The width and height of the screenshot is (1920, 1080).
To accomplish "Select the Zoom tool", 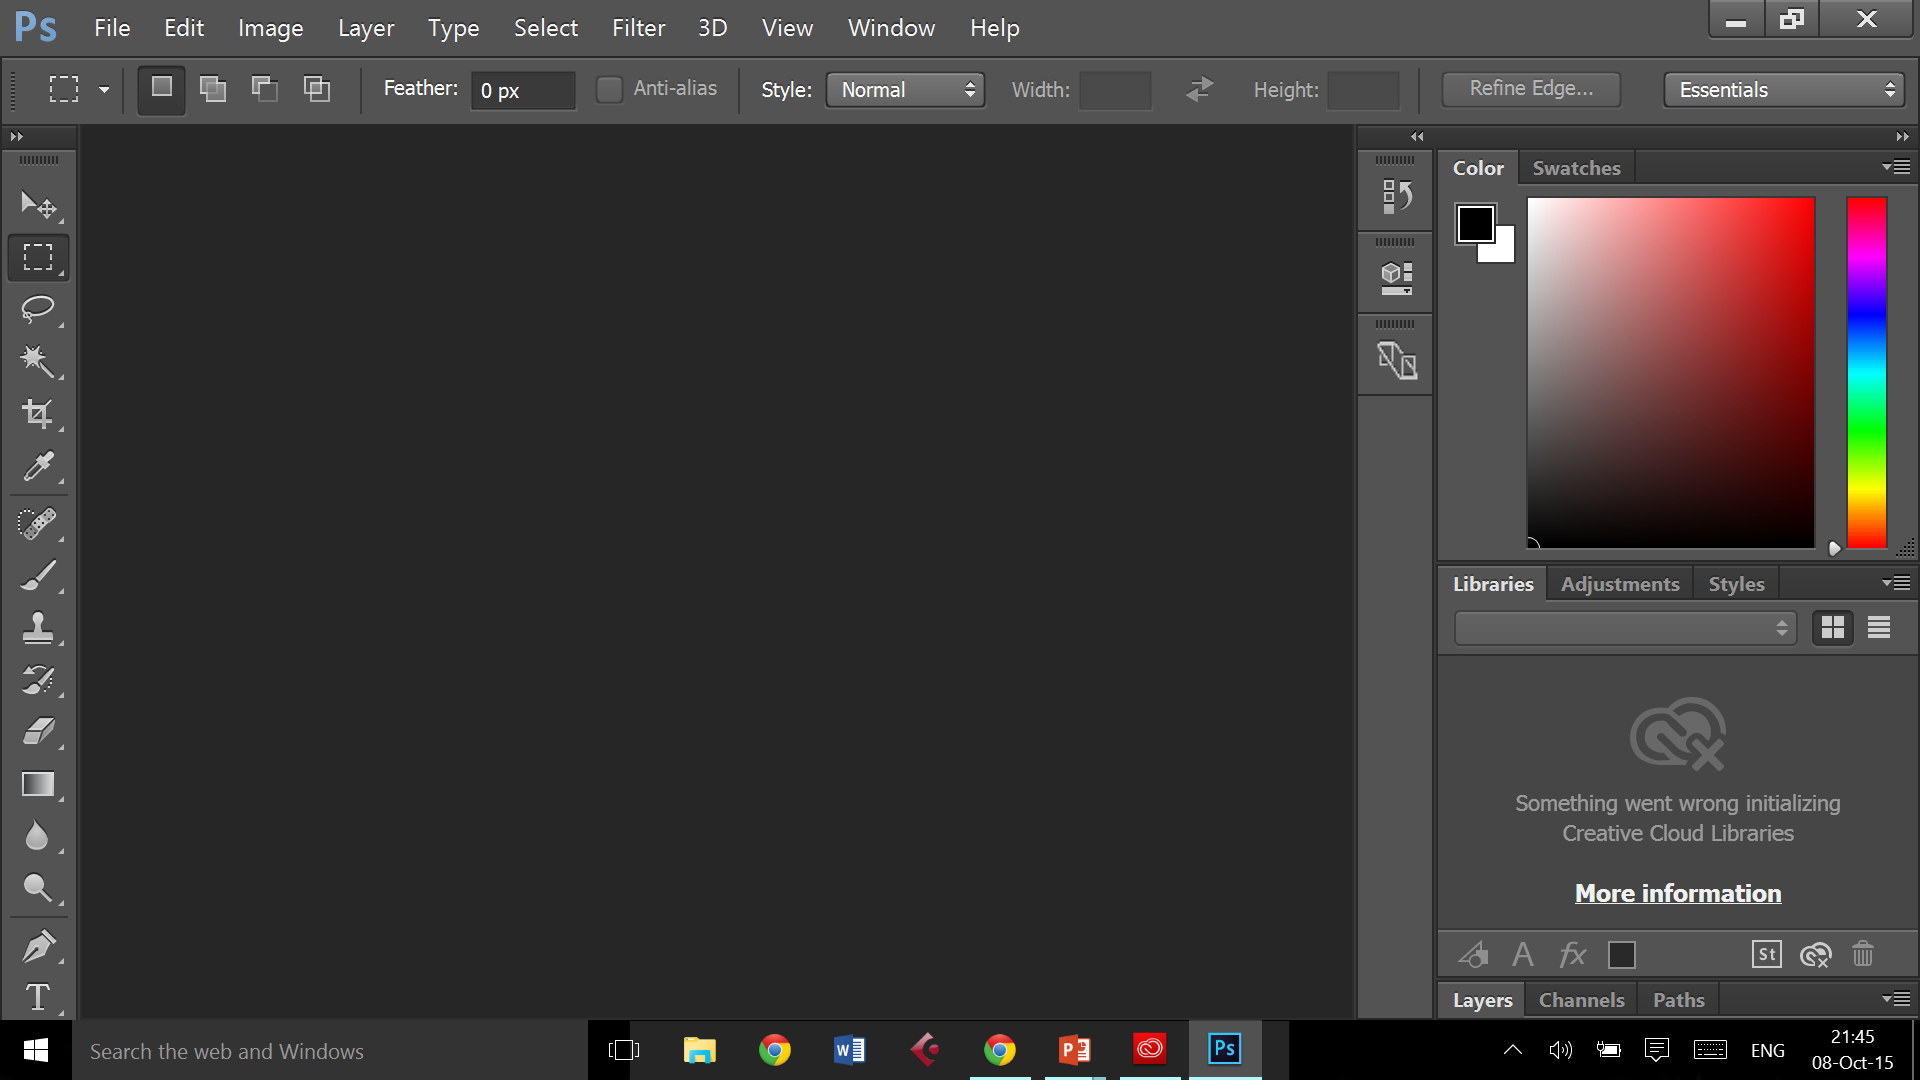I will coord(36,890).
